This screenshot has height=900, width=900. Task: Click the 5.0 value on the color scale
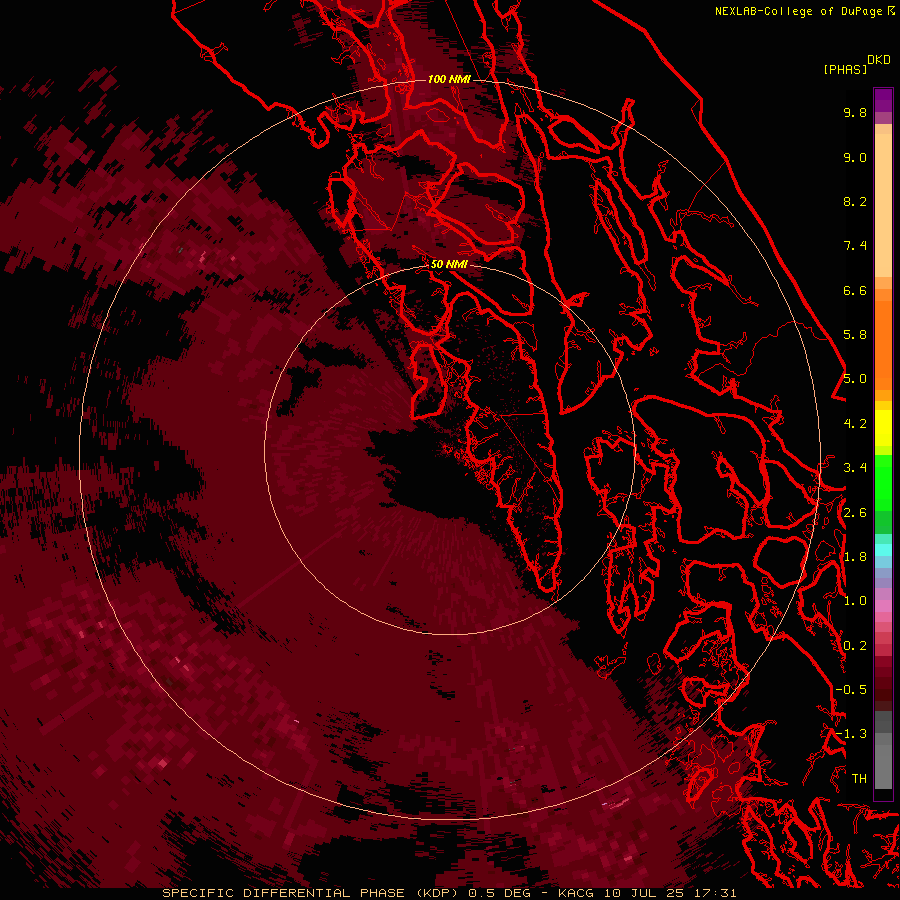(855, 379)
